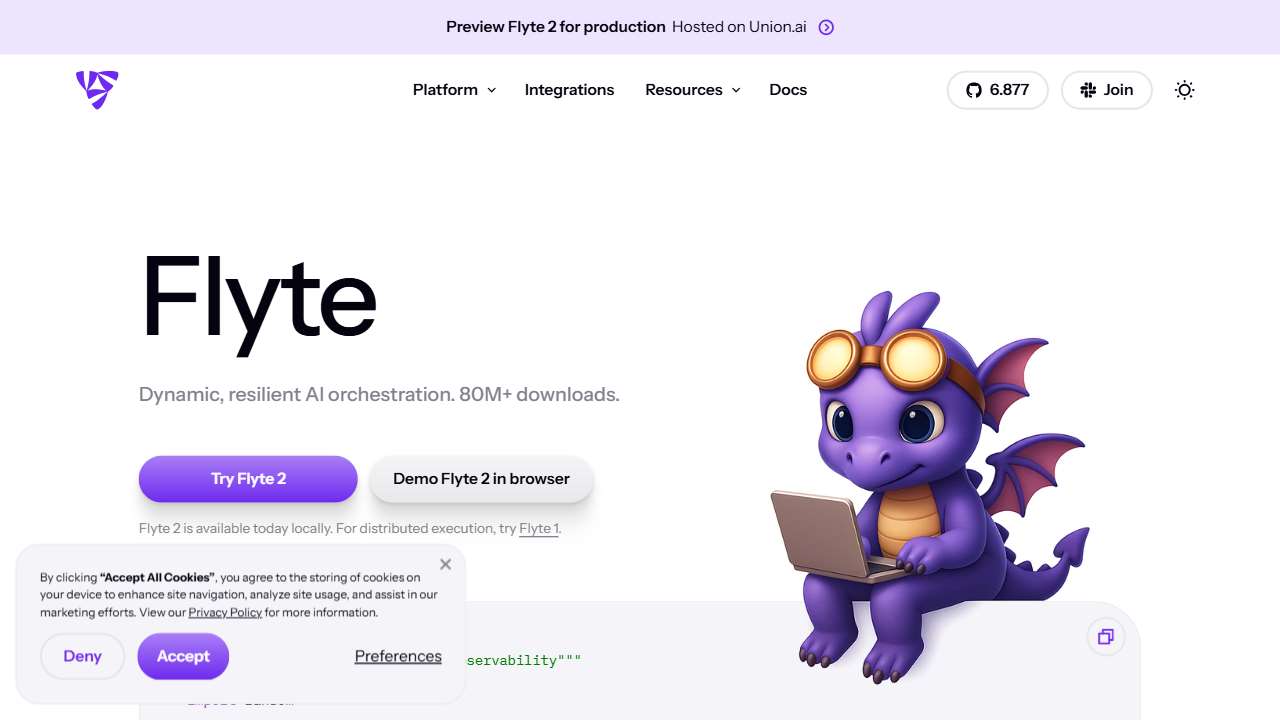Viewport: 1280px width, 720px height.
Task: Click the Flyte logo icon
Action: coord(97,90)
